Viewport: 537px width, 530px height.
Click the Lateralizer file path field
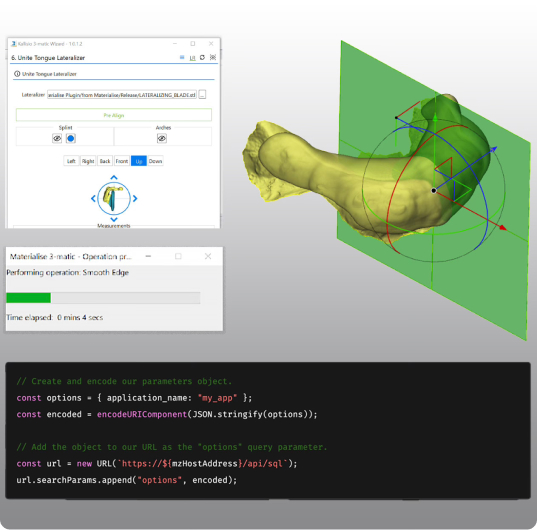pos(122,95)
